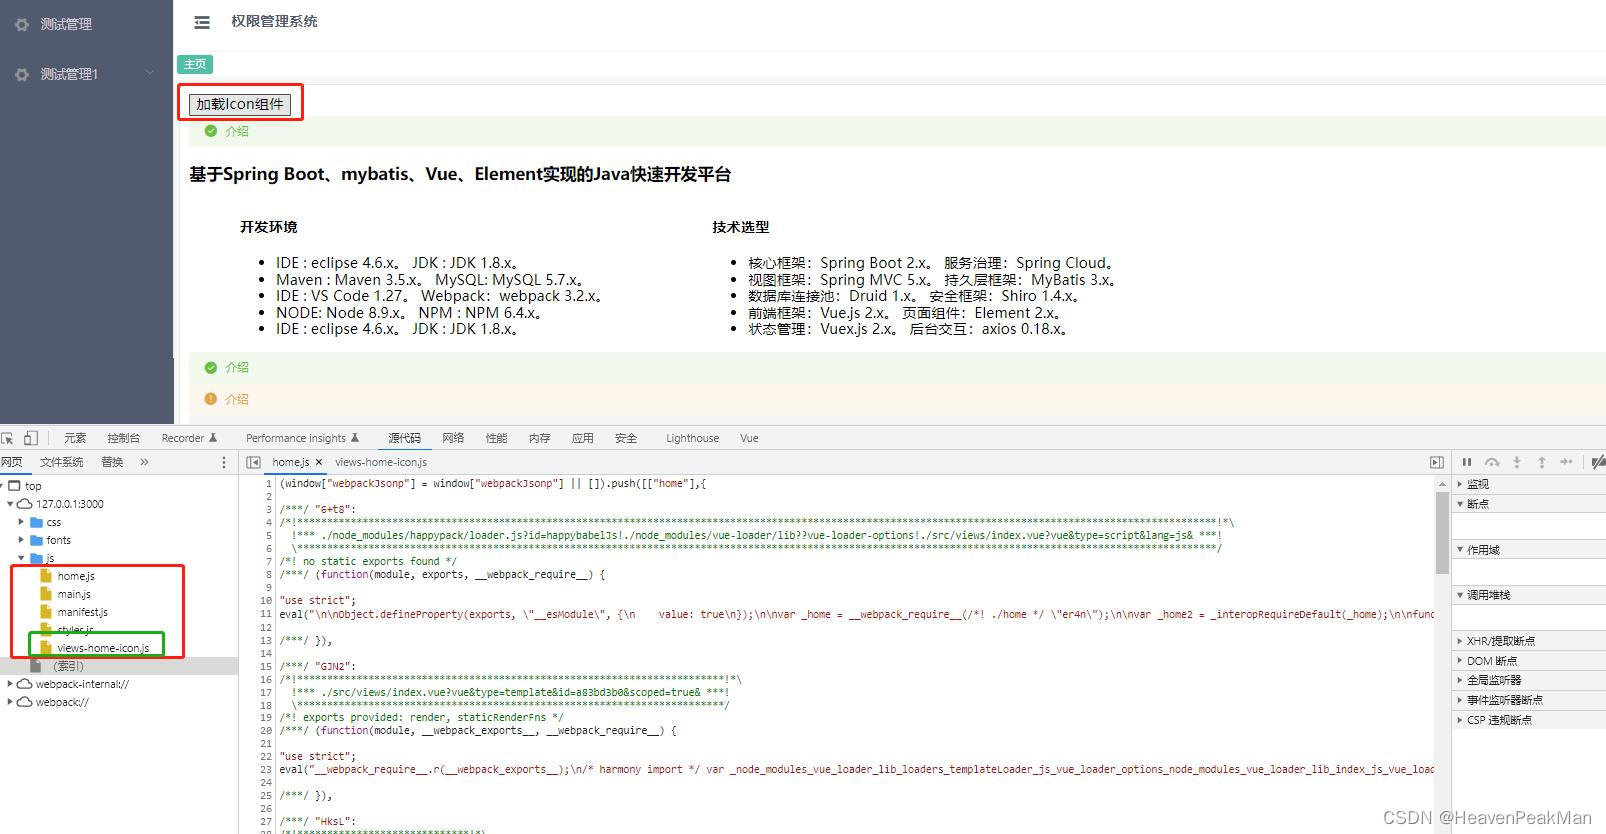Select the 文件系统 navigator tab
Screen dimensions: 1606x834
coord(62,462)
